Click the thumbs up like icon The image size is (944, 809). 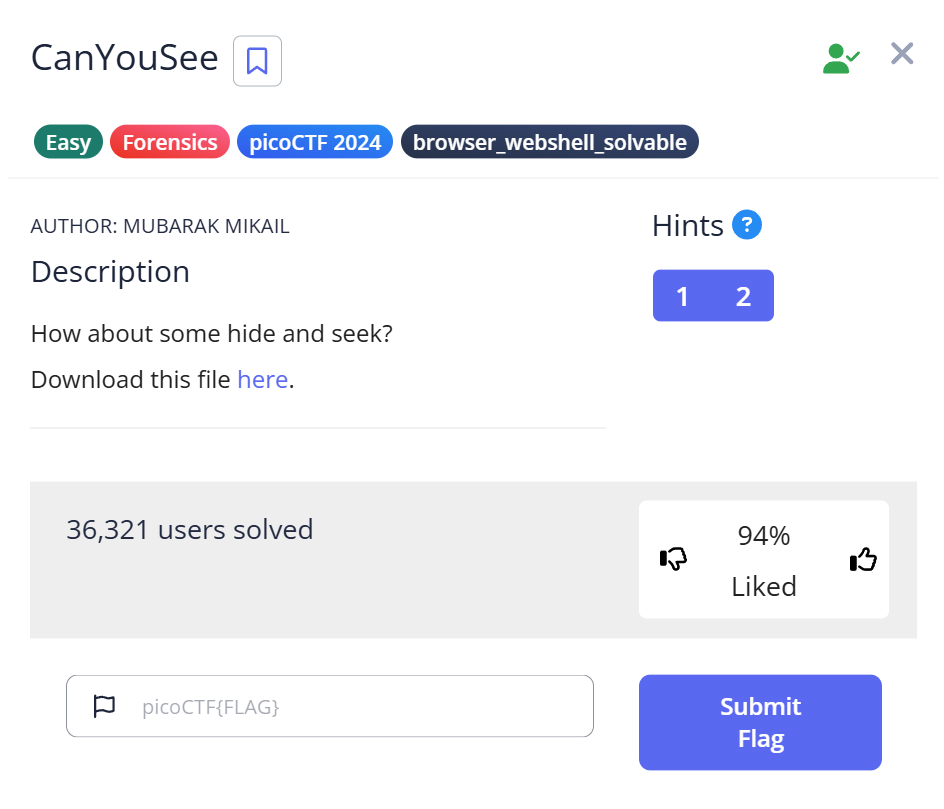click(x=863, y=560)
